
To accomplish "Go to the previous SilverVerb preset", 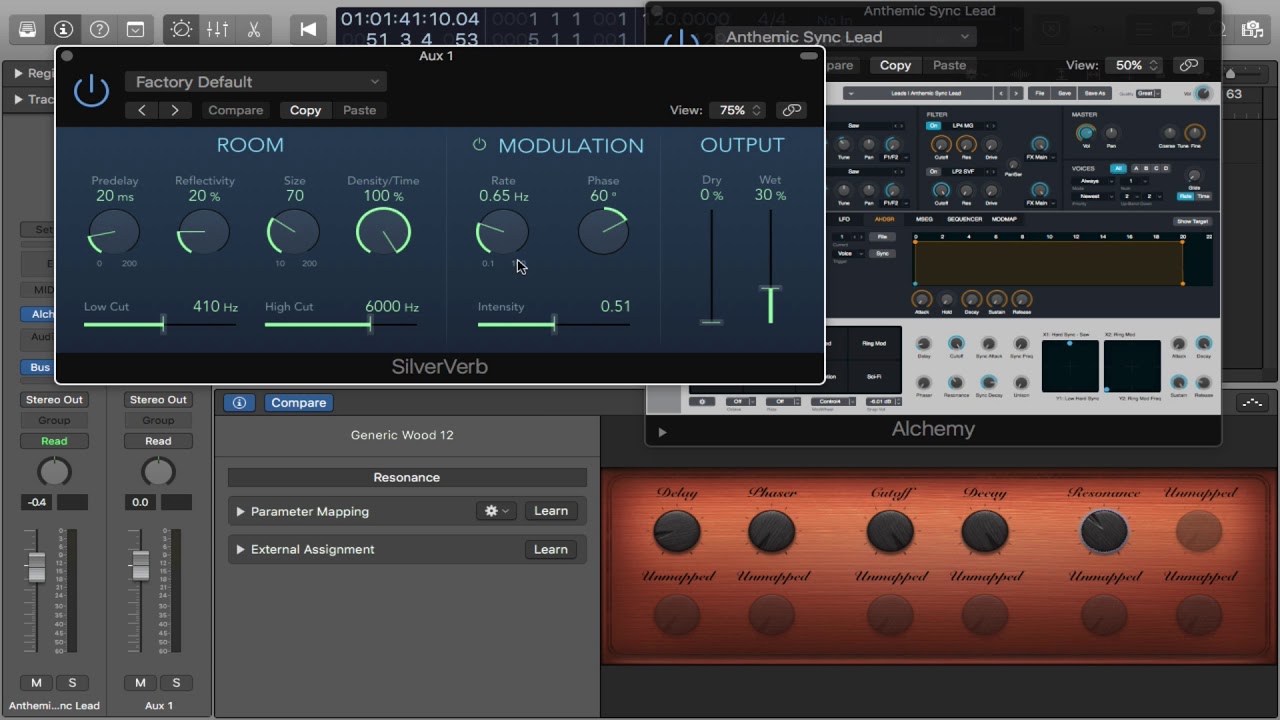I will tap(142, 110).
